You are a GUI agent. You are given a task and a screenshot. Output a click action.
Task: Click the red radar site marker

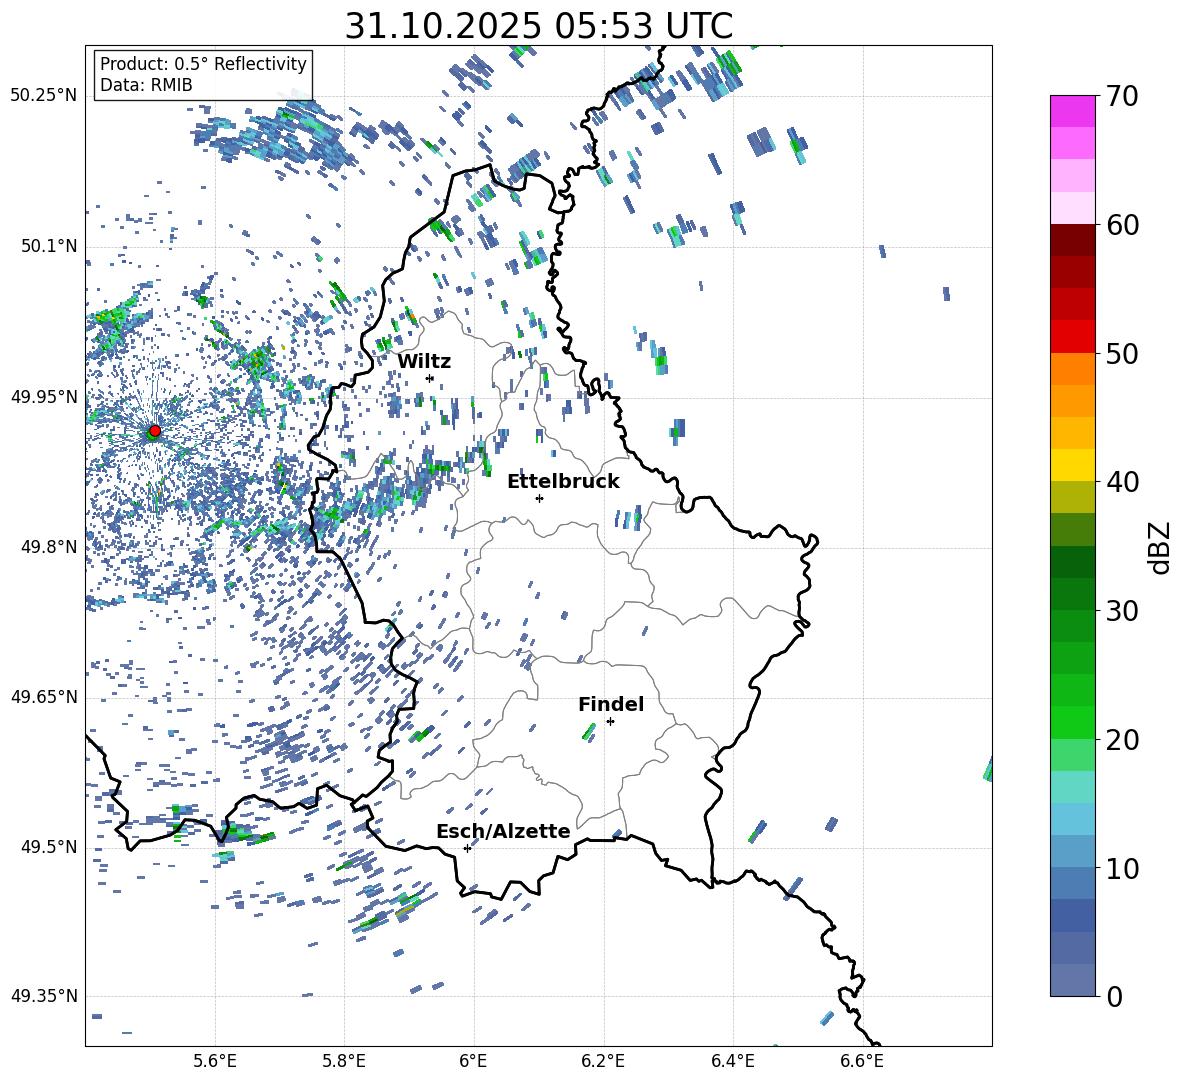(x=154, y=431)
